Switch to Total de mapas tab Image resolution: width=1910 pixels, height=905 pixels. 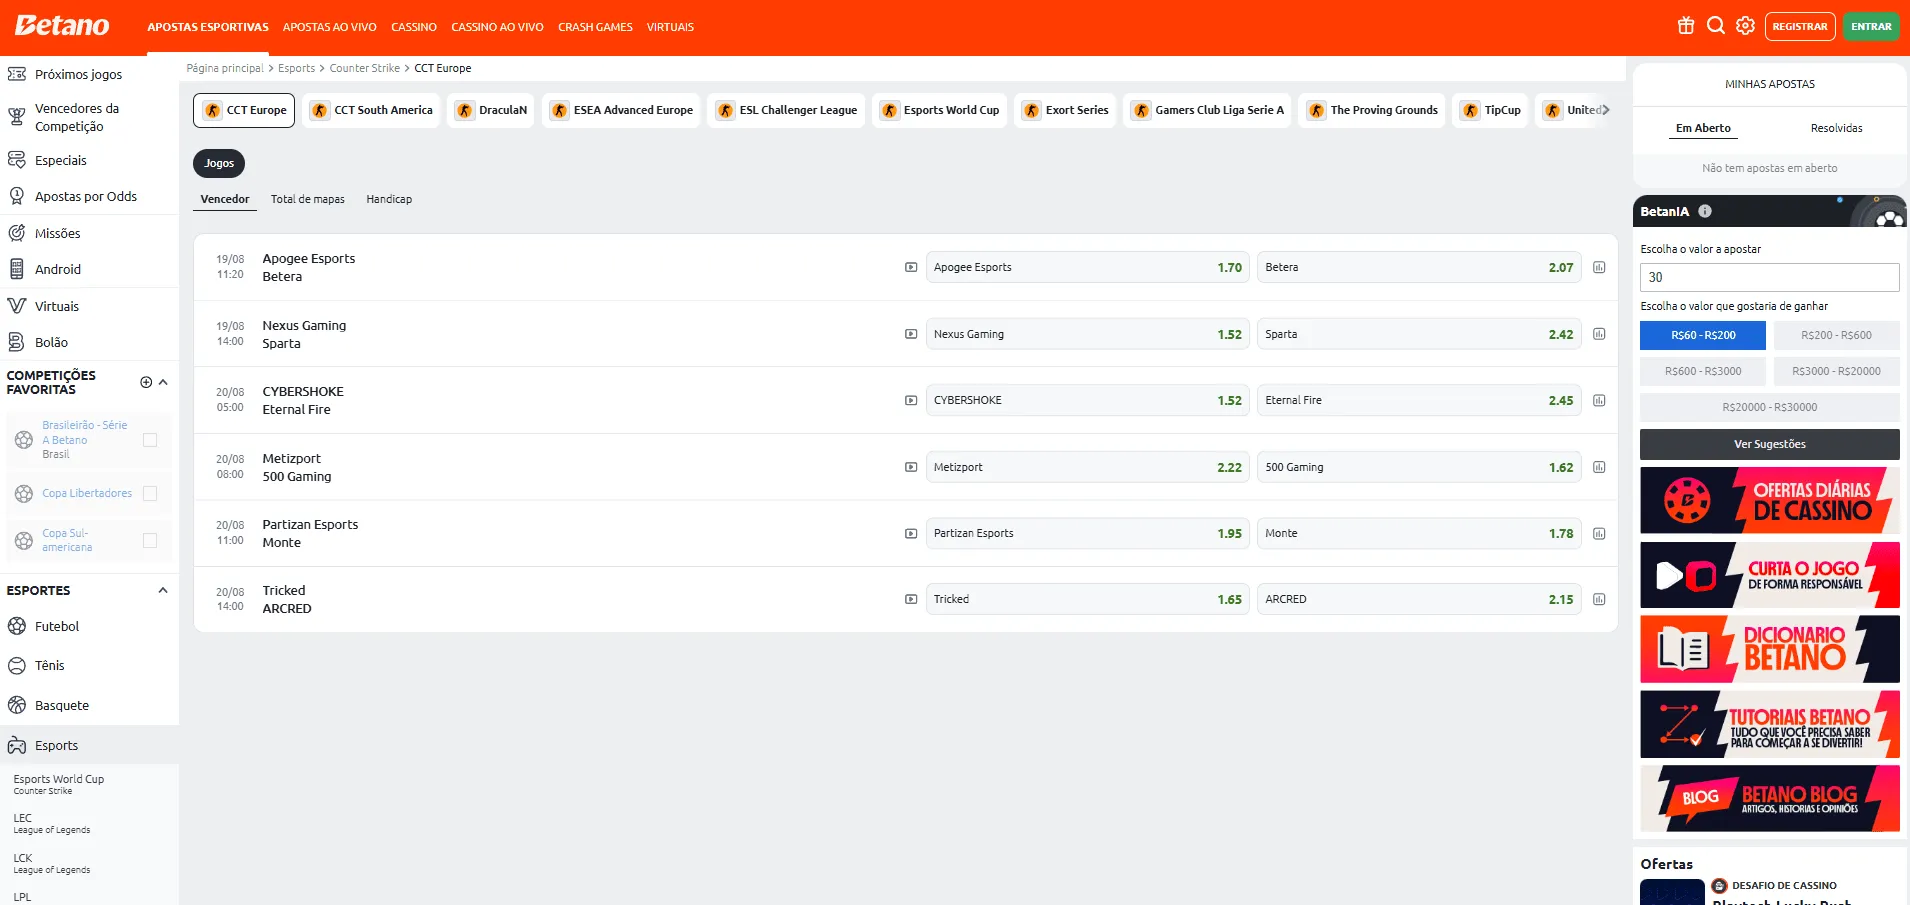pos(307,199)
